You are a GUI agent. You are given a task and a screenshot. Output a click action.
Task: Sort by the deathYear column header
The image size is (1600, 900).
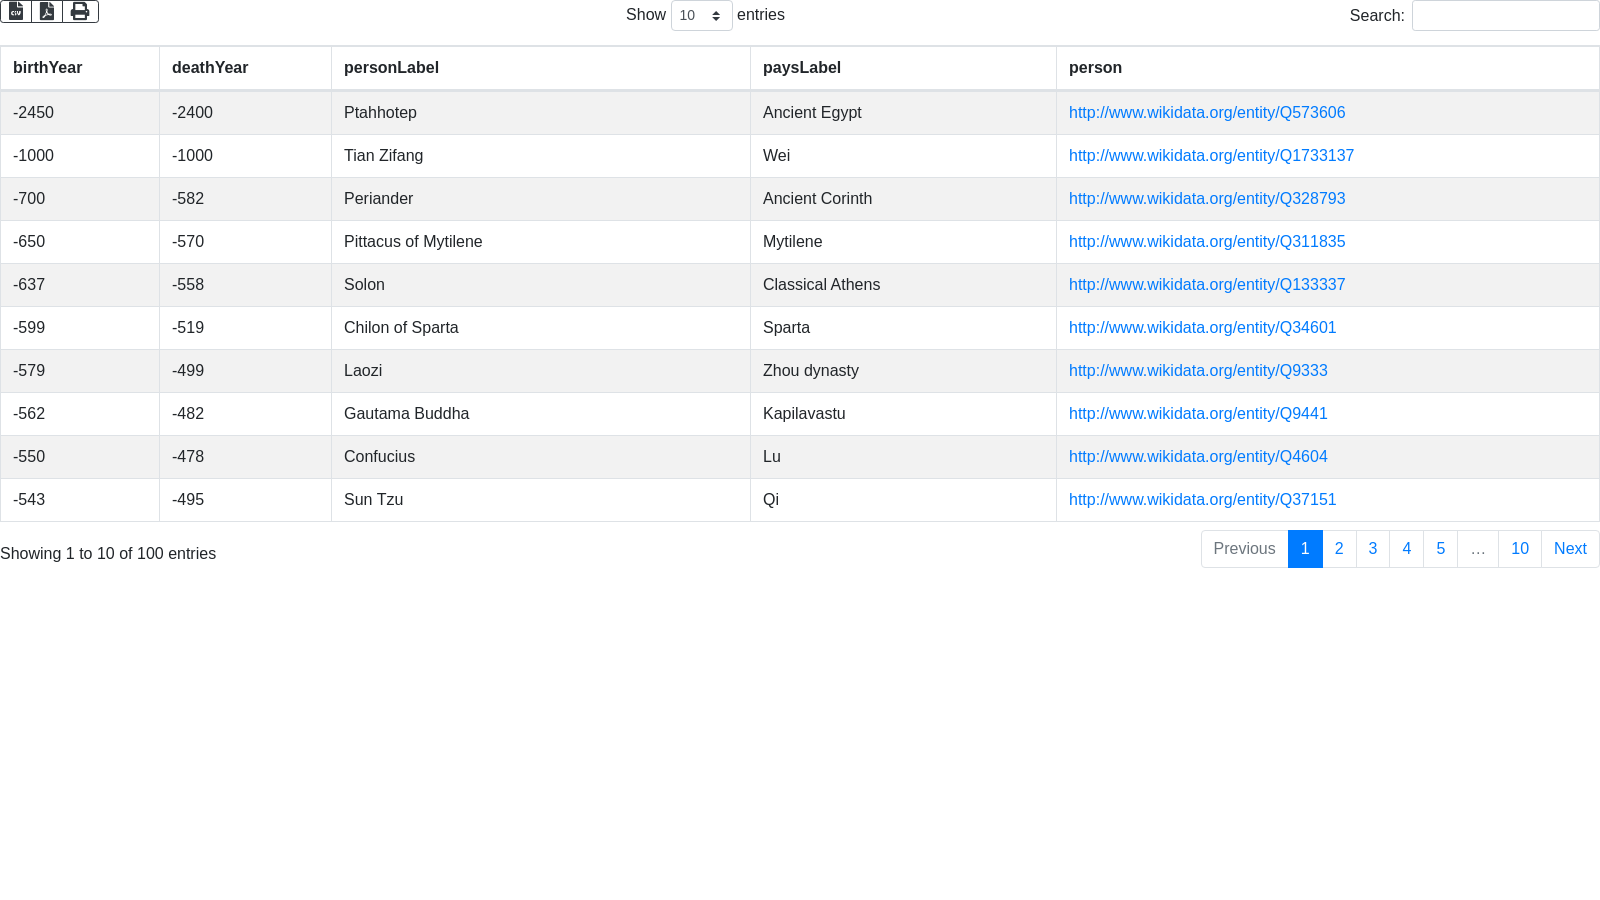click(210, 68)
